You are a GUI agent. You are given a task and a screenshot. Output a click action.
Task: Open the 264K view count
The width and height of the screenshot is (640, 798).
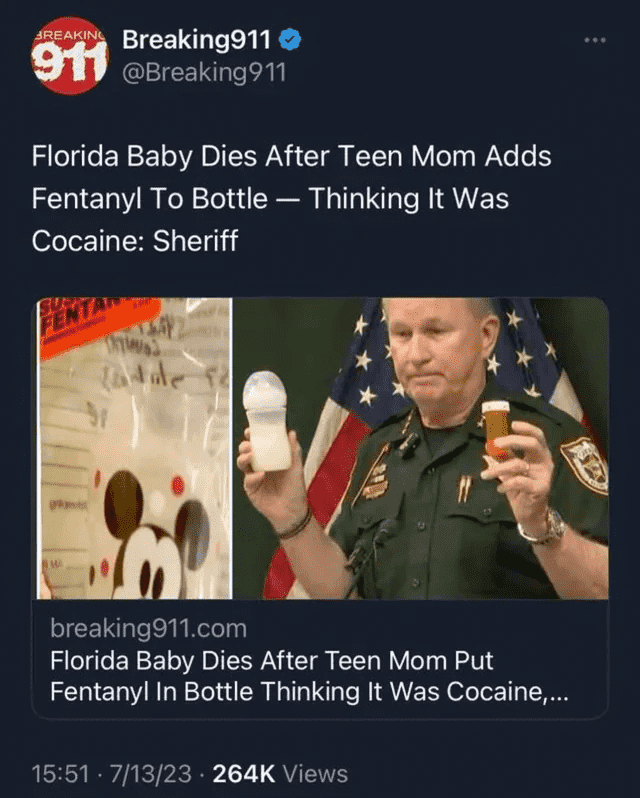pyautogui.click(x=243, y=774)
